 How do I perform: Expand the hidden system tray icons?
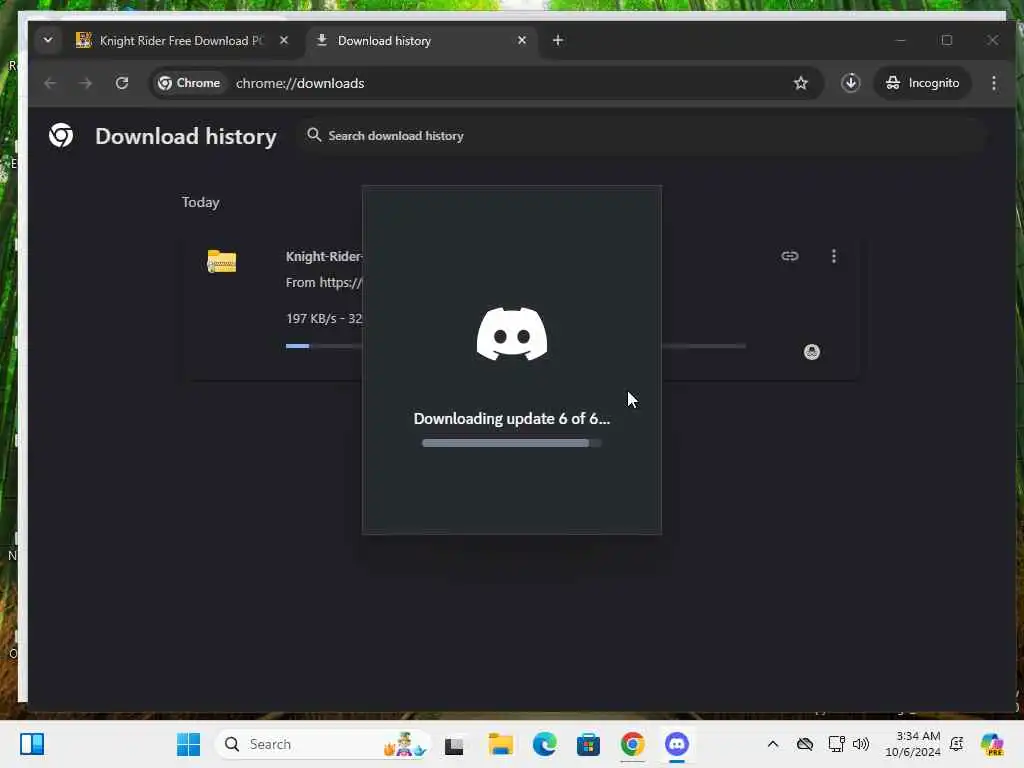[x=773, y=744]
